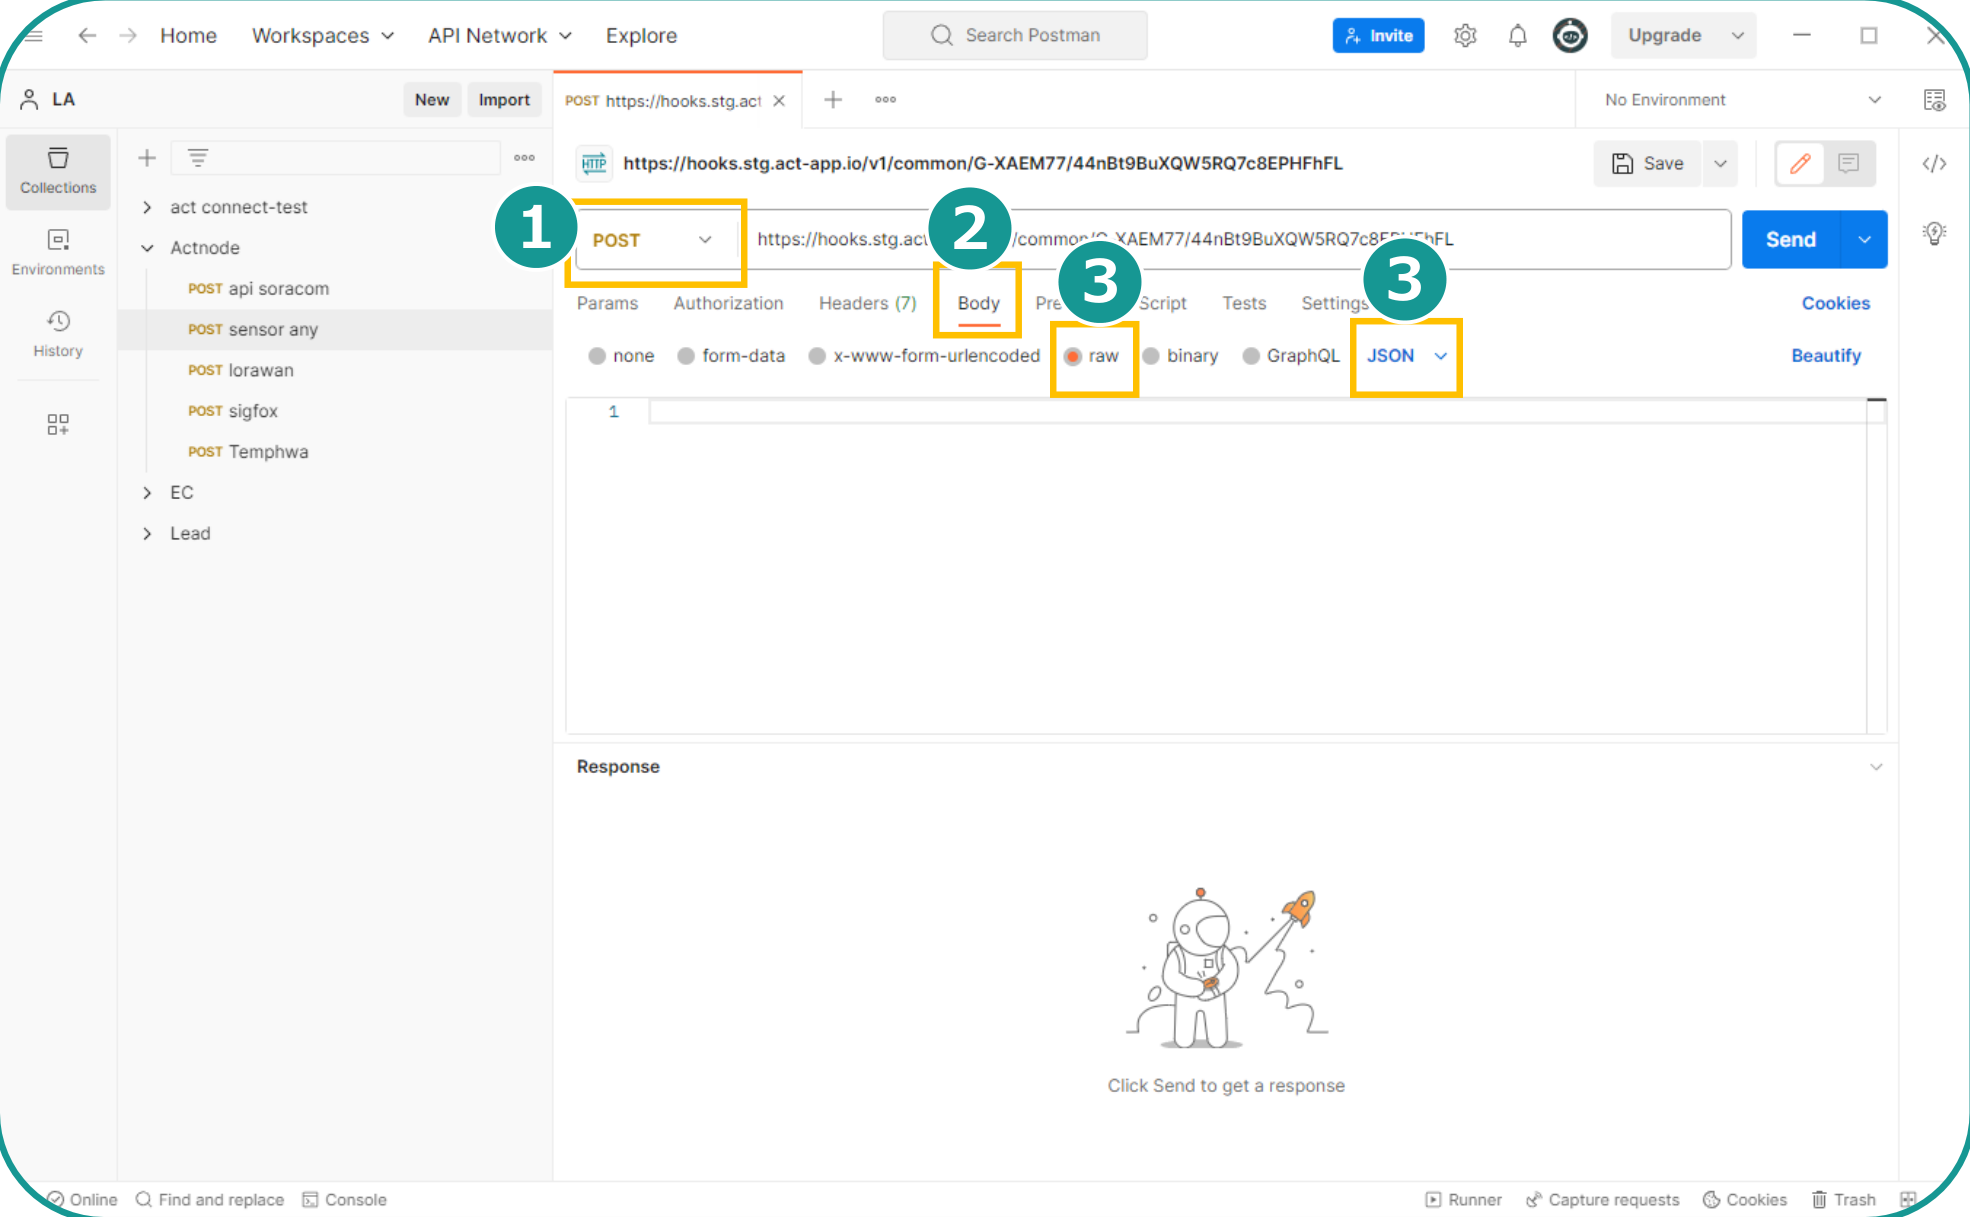Open the environment quick look icon
The height and width of the screenshot is (1217, 1970).
click(x=1934, y=99)
